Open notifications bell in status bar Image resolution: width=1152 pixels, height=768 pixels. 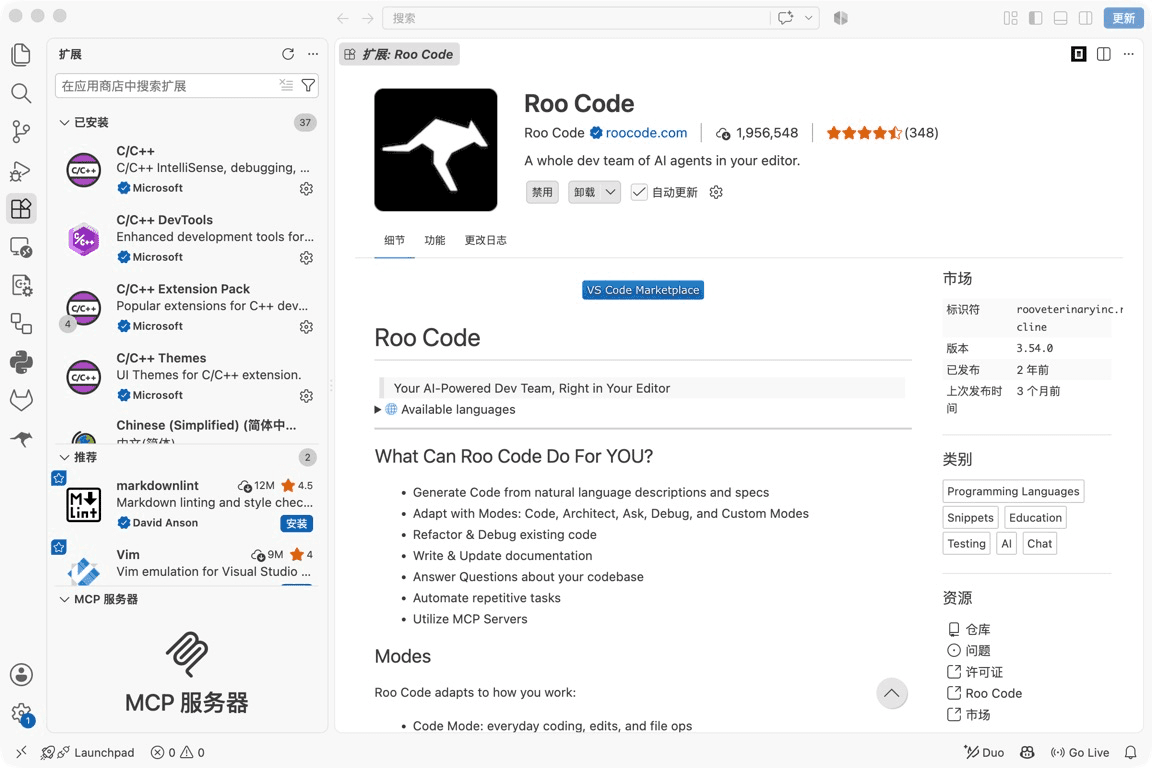click(x=1131, y=752)
